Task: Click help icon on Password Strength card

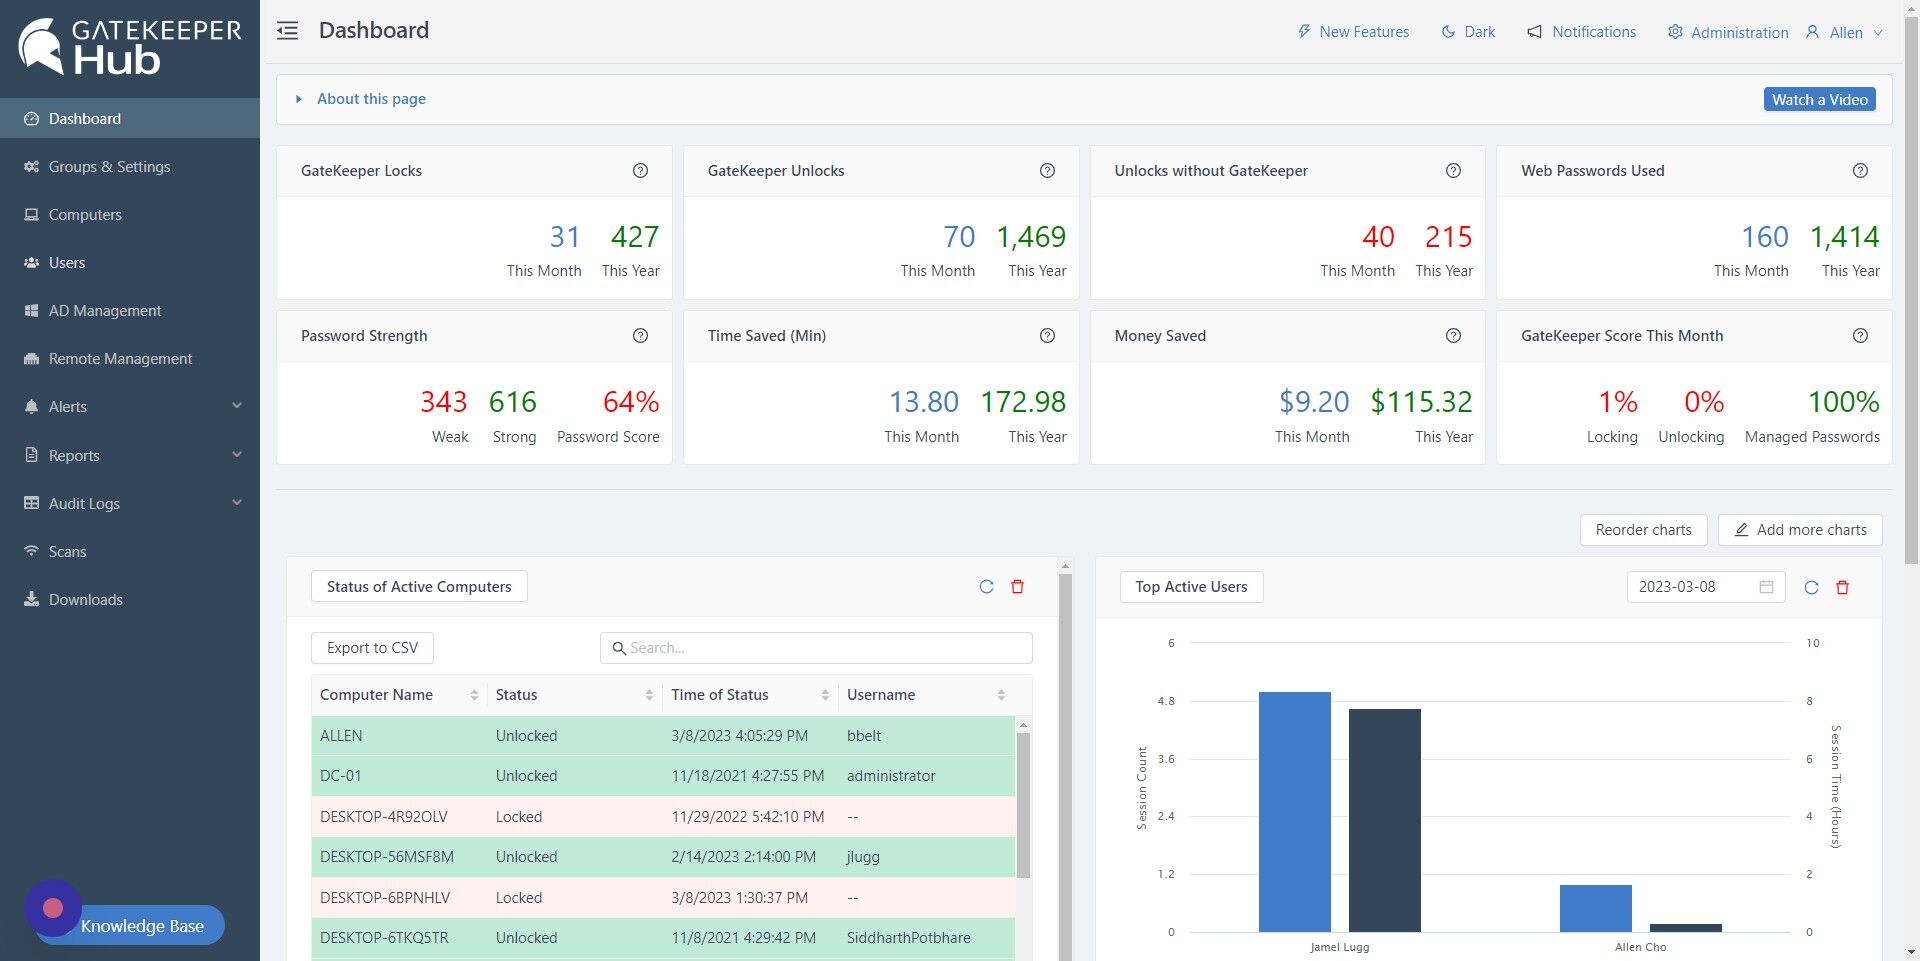Action: pos(640,336)
